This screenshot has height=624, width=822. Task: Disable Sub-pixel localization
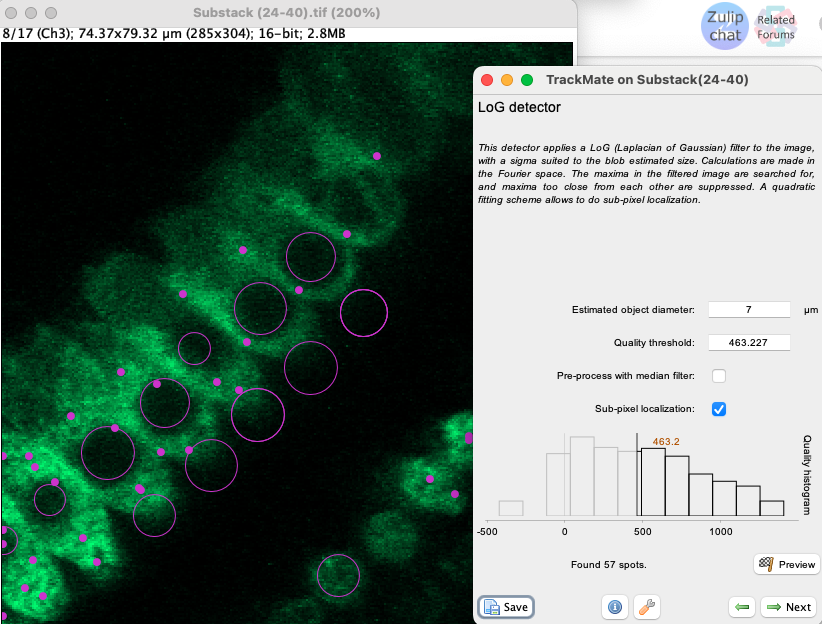[x=719, y=409]
